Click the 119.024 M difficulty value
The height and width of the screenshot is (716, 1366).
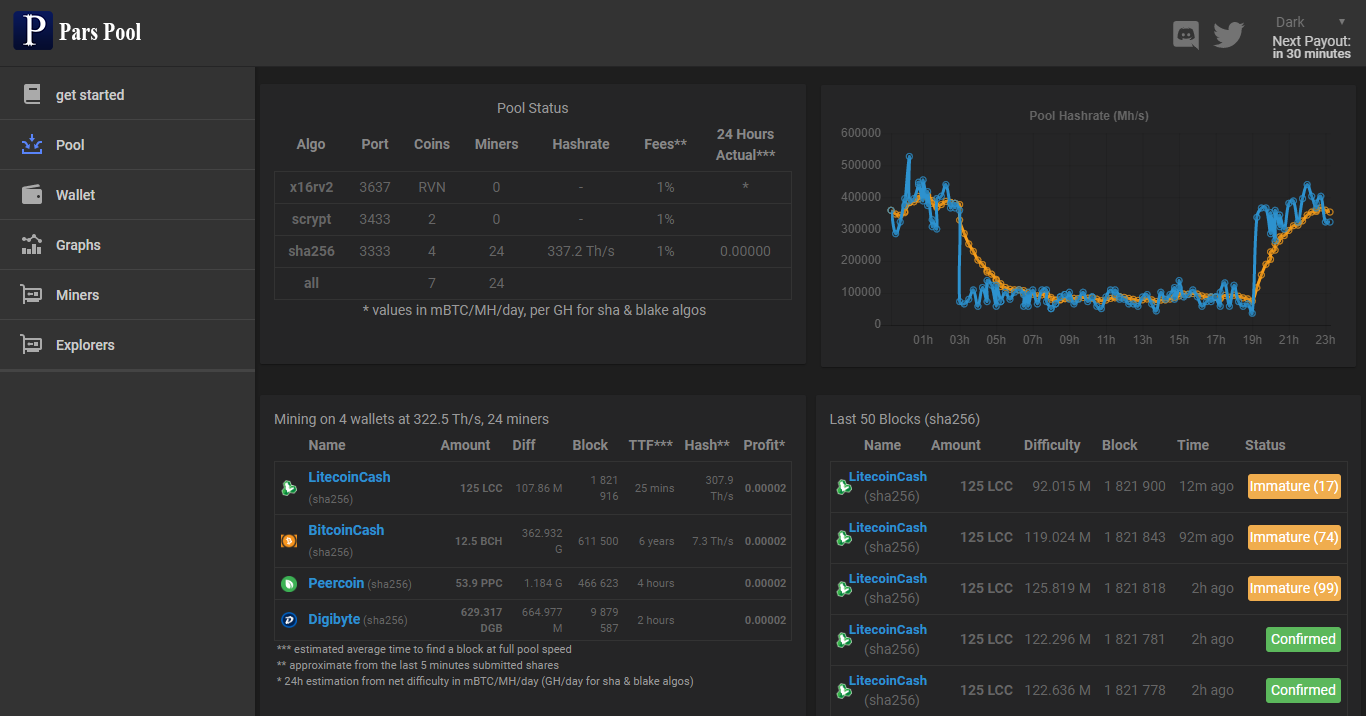1057,538
